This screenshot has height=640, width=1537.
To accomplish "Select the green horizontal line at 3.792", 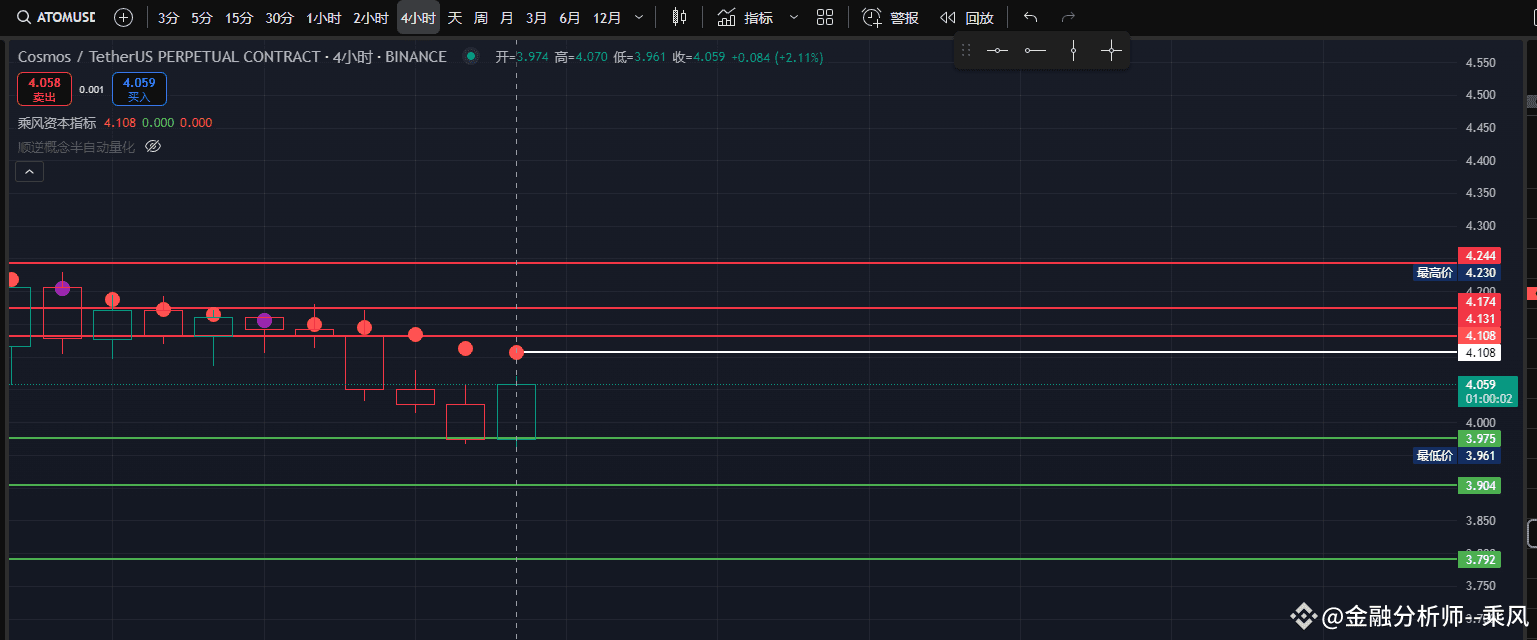I will pos(733,559).
